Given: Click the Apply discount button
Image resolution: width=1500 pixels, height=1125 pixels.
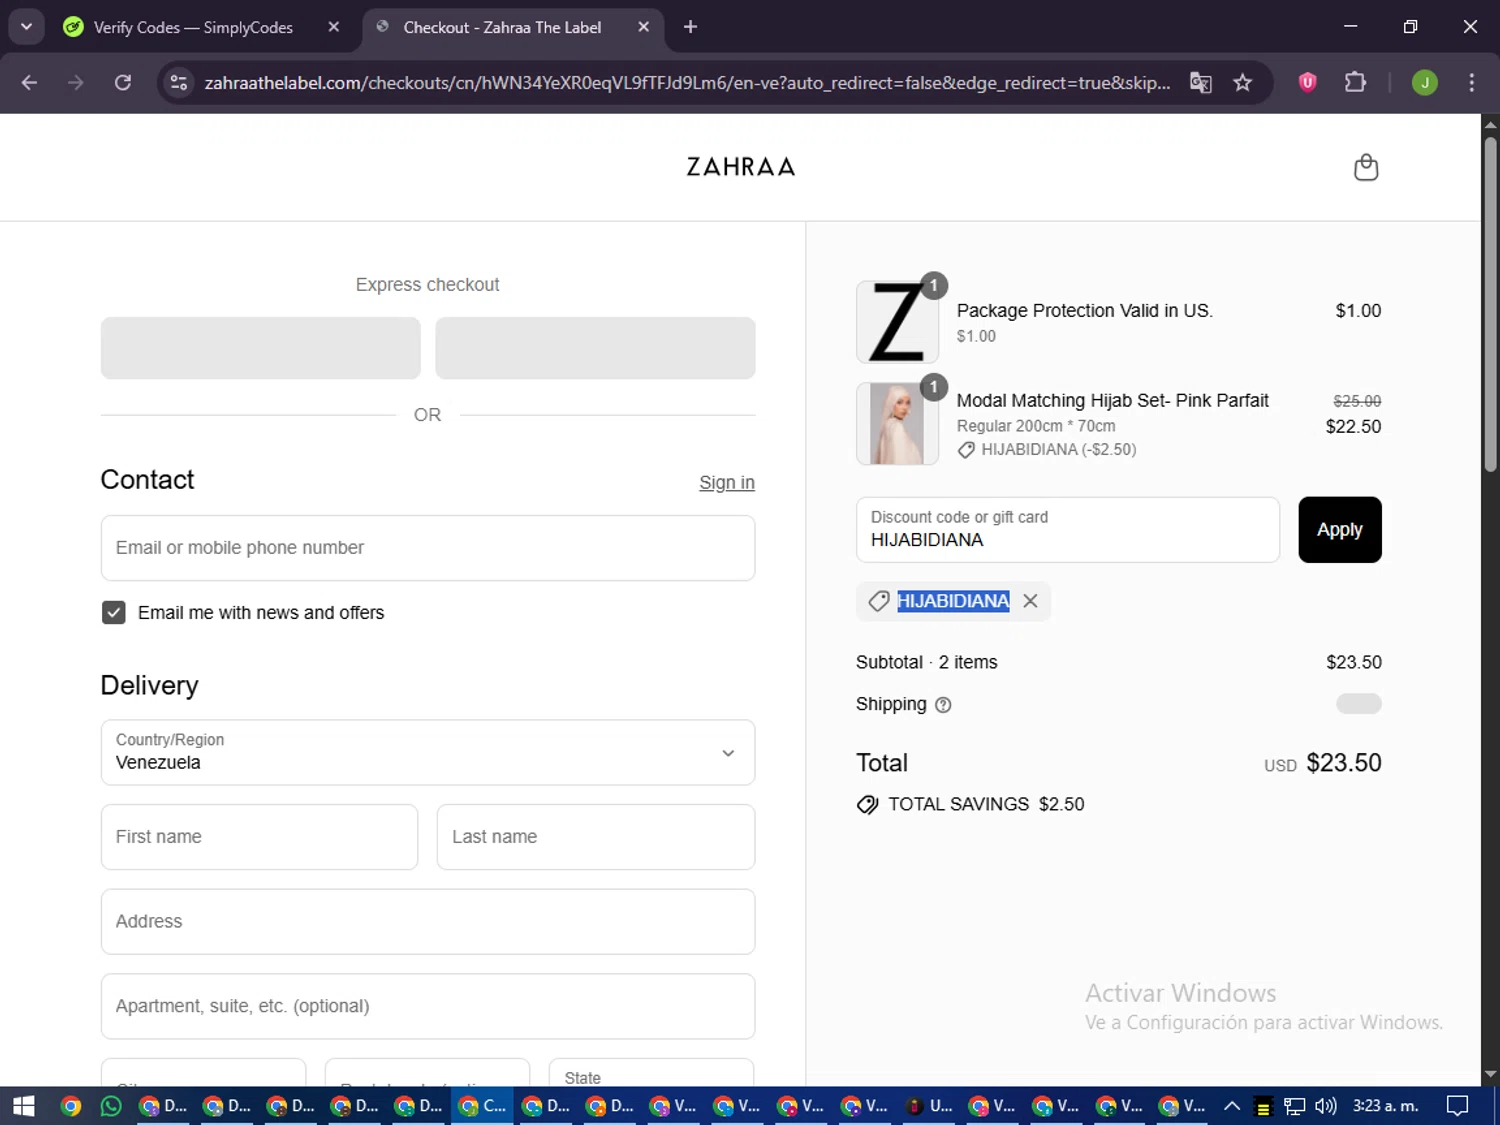Looking at the screenshot, I should point(1340,530).
